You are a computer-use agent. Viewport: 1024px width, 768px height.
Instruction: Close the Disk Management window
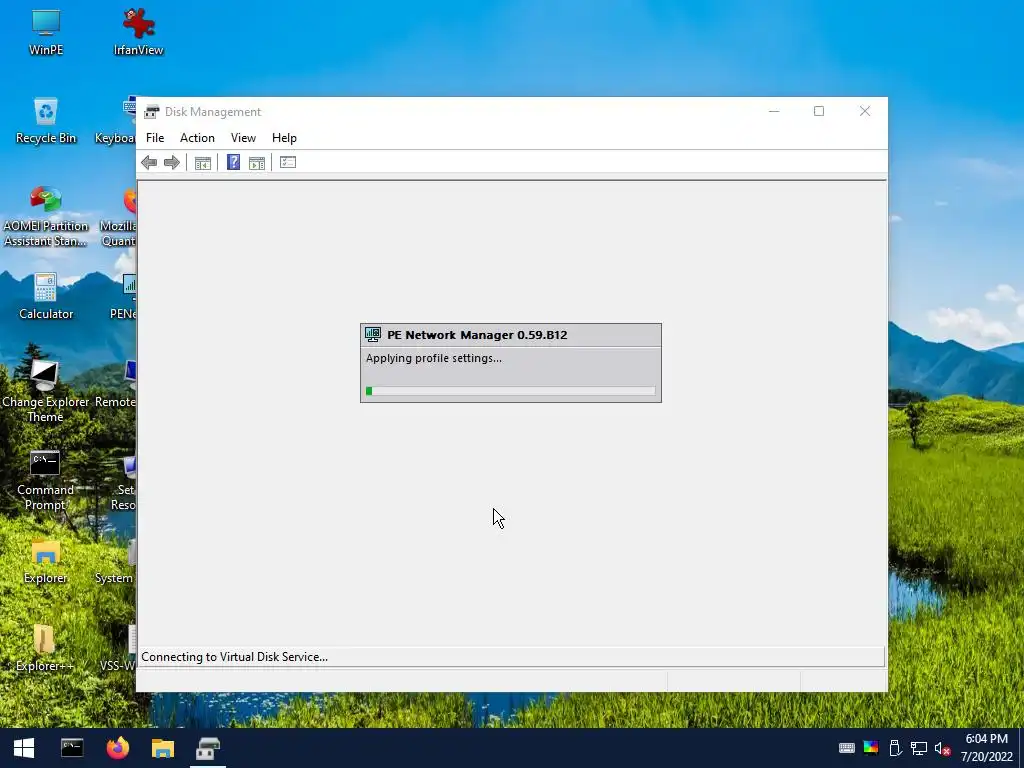point(865,112)
